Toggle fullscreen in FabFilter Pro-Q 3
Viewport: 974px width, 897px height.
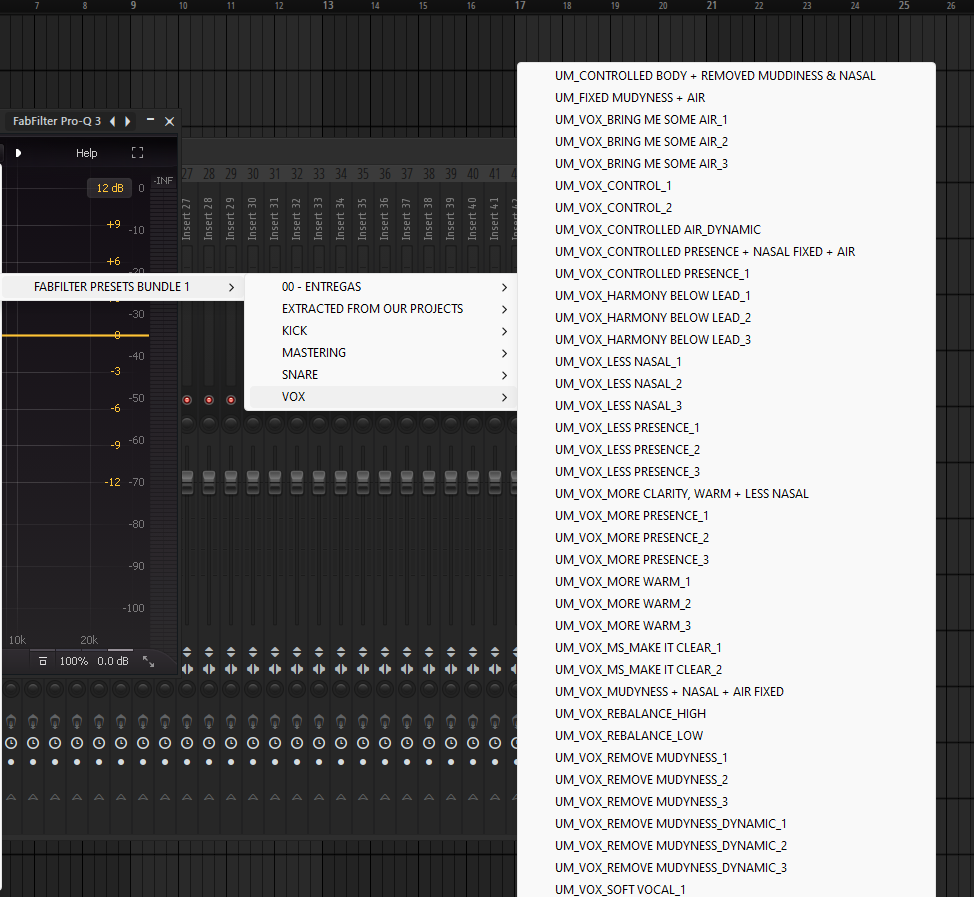click(137, 153)
